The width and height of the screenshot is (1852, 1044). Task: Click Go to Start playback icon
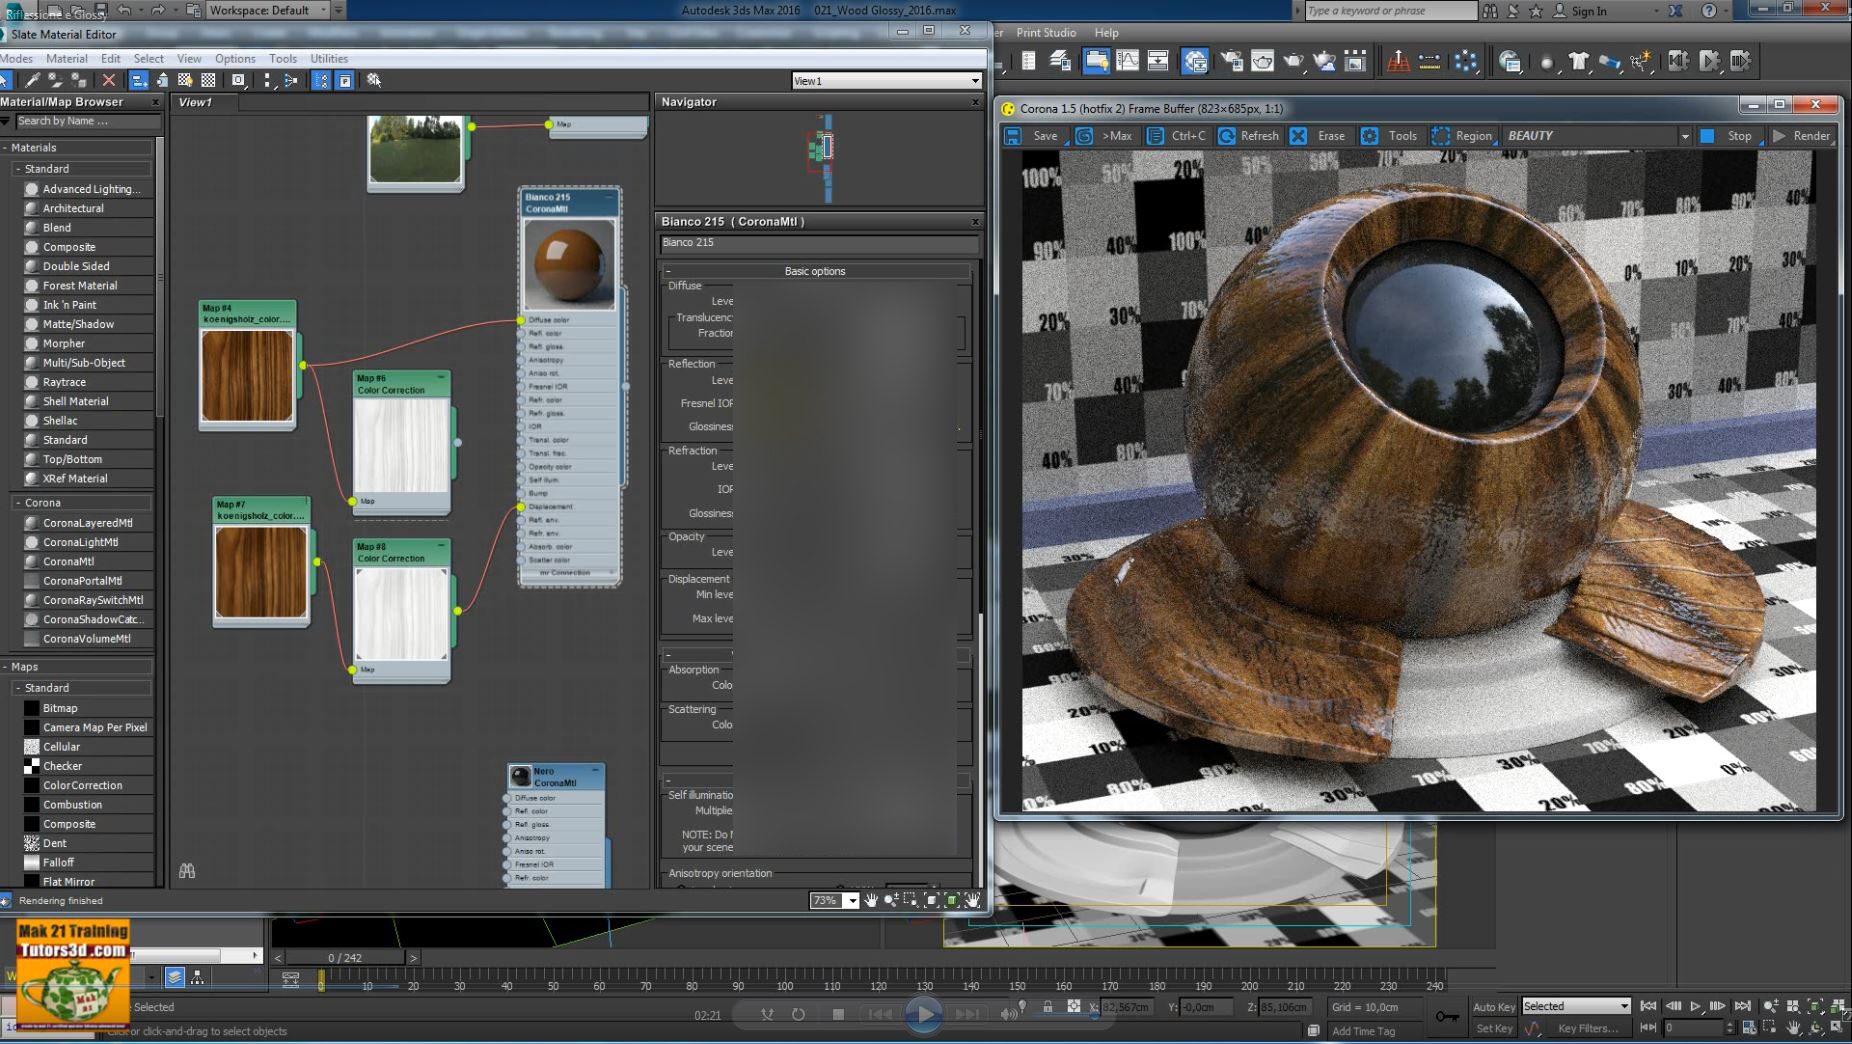click(1648, 1006)
